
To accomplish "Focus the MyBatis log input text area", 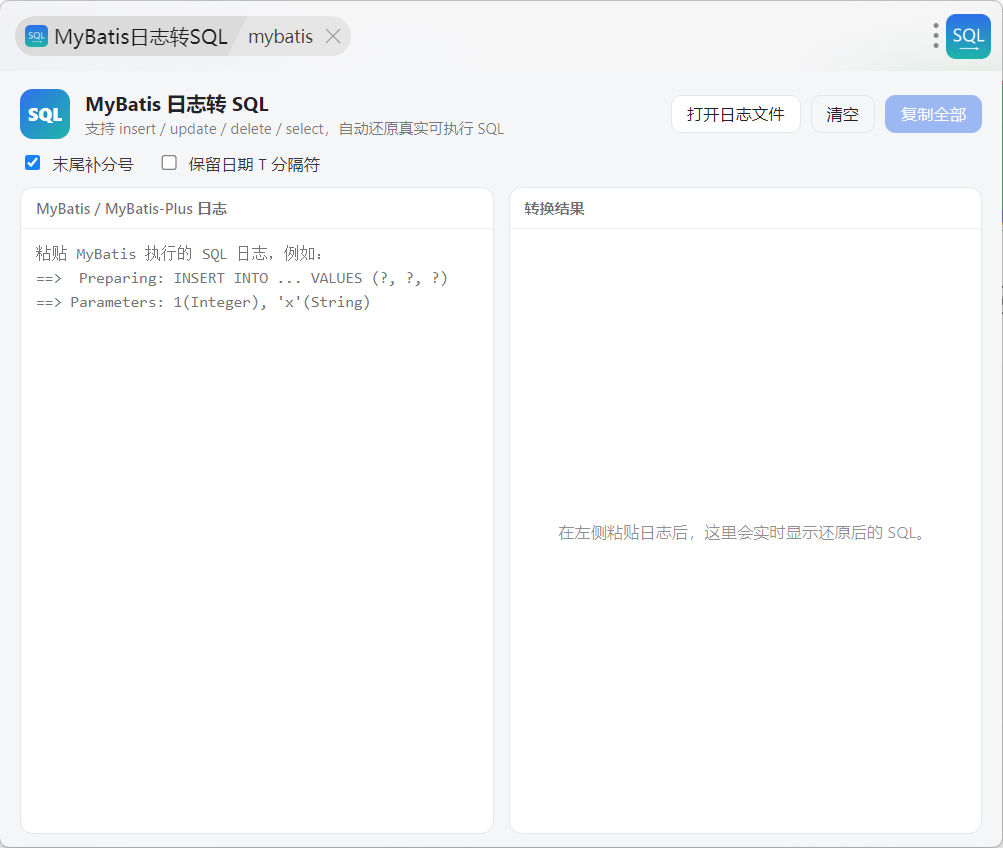I will point(257,530).
